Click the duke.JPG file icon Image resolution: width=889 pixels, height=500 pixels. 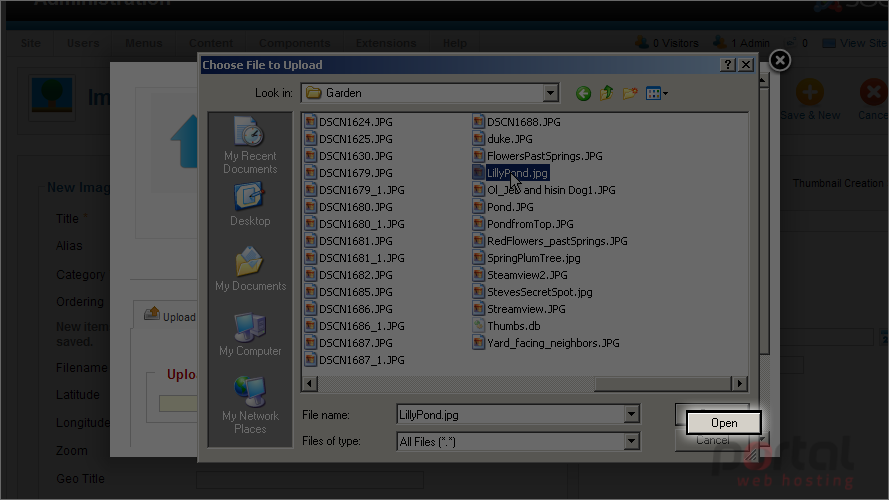tap(479, 139)
